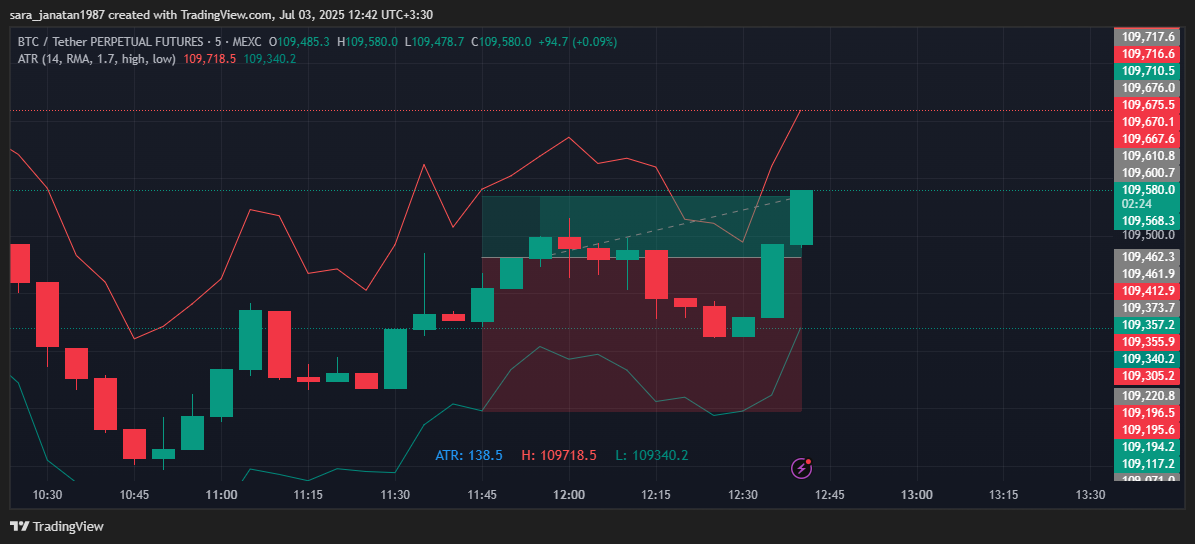Click the 11:15 time axis label

(308, 495)
